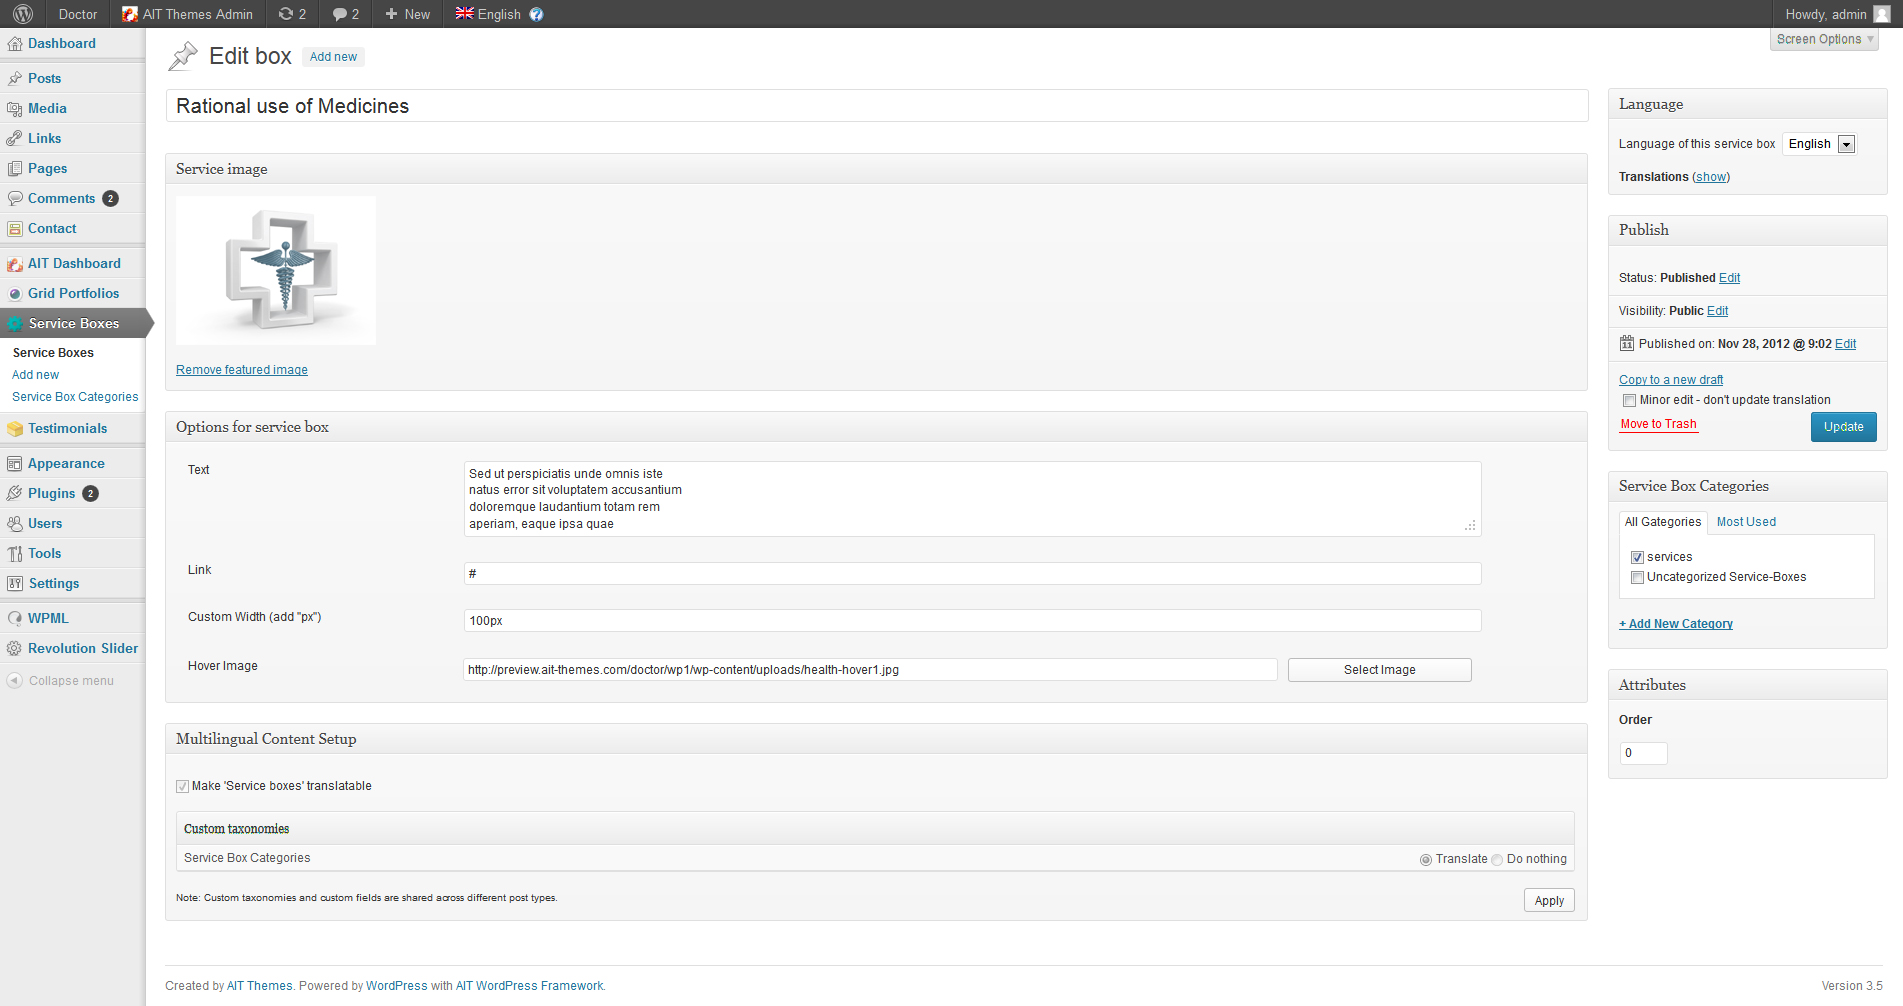Viewport: 1903px width, 1006px height.
Task: Switch to the Most Used categories tab
Action: pyautogui.click(x=1746, y=522)
